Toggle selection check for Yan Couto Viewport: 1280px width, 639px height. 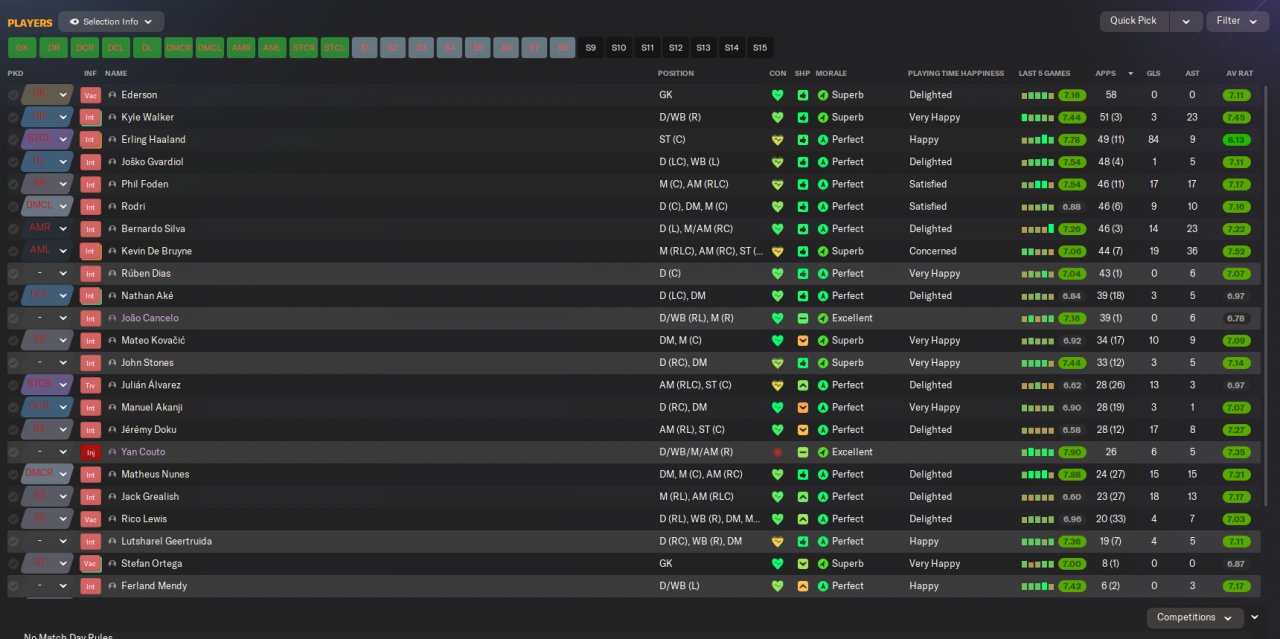pyautogui.click(x=13, y=452)
